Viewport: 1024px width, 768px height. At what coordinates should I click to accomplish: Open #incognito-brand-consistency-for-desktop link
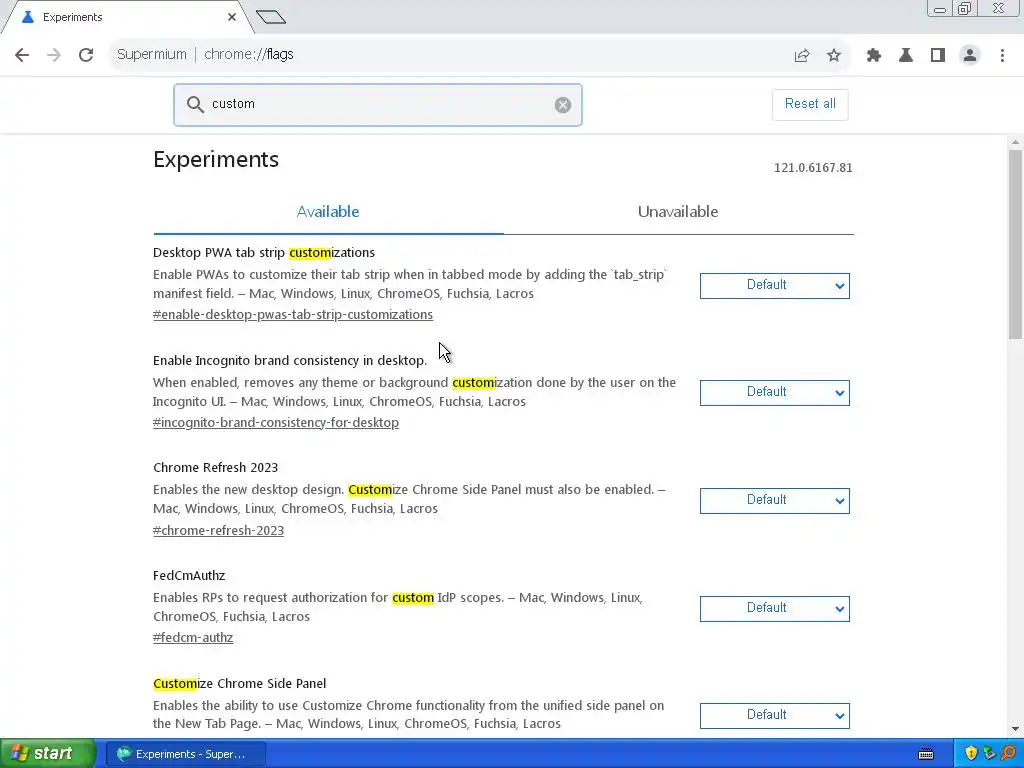point(276,422)
